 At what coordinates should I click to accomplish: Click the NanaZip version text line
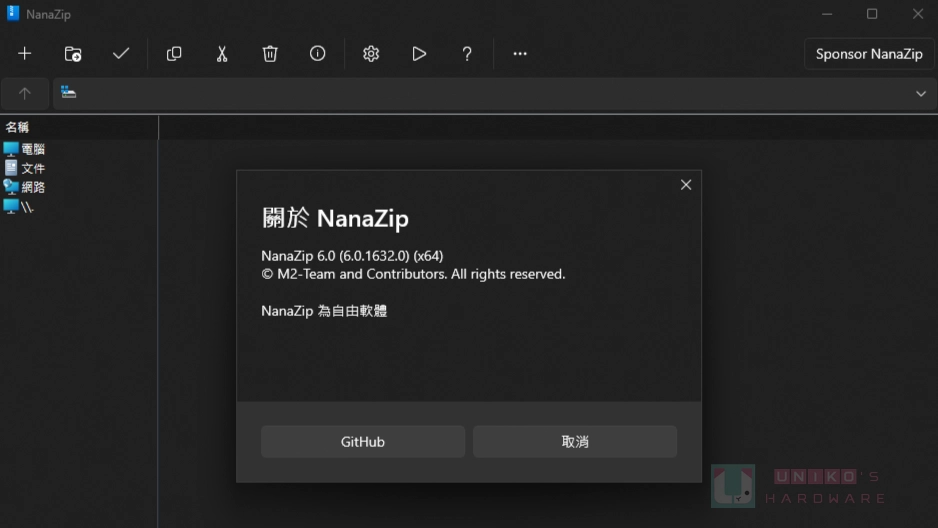point(352,256)
